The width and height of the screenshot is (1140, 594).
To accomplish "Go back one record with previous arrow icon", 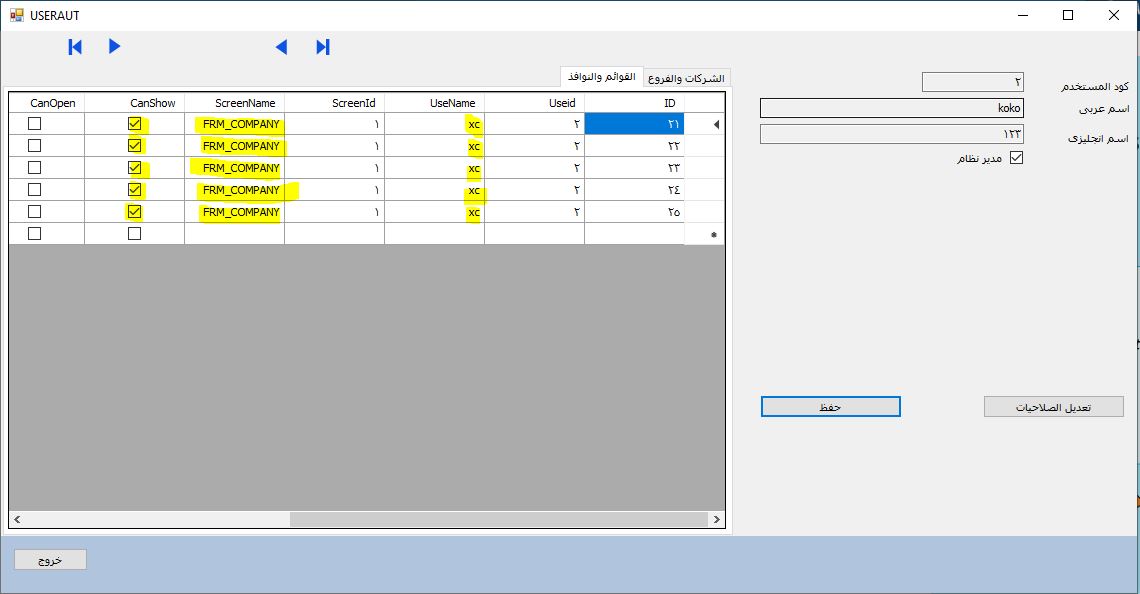I will [x=281, y=46].
